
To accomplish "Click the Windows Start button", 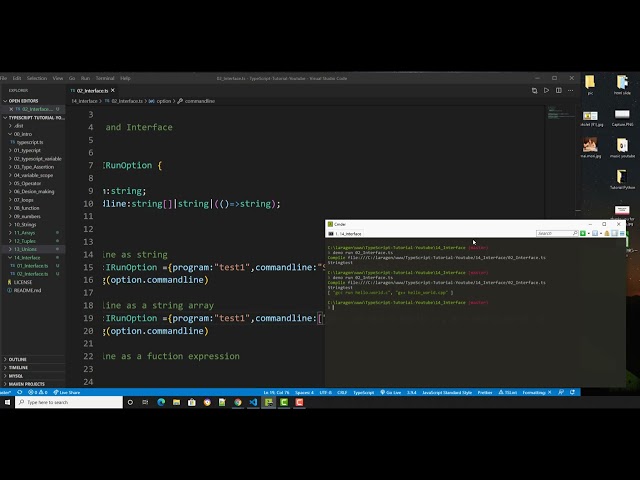I will [7, 402].
